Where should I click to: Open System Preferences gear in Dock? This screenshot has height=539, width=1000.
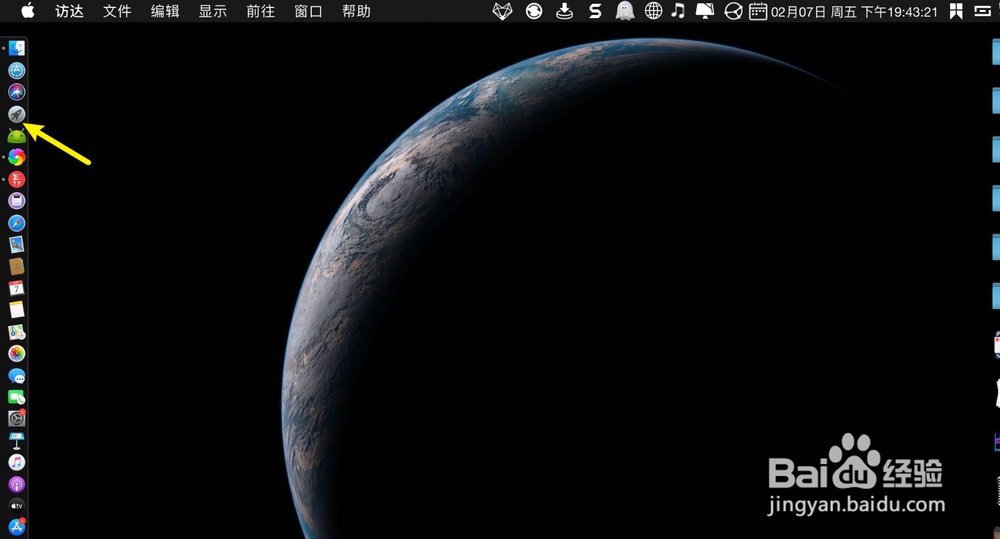point(17,418)
